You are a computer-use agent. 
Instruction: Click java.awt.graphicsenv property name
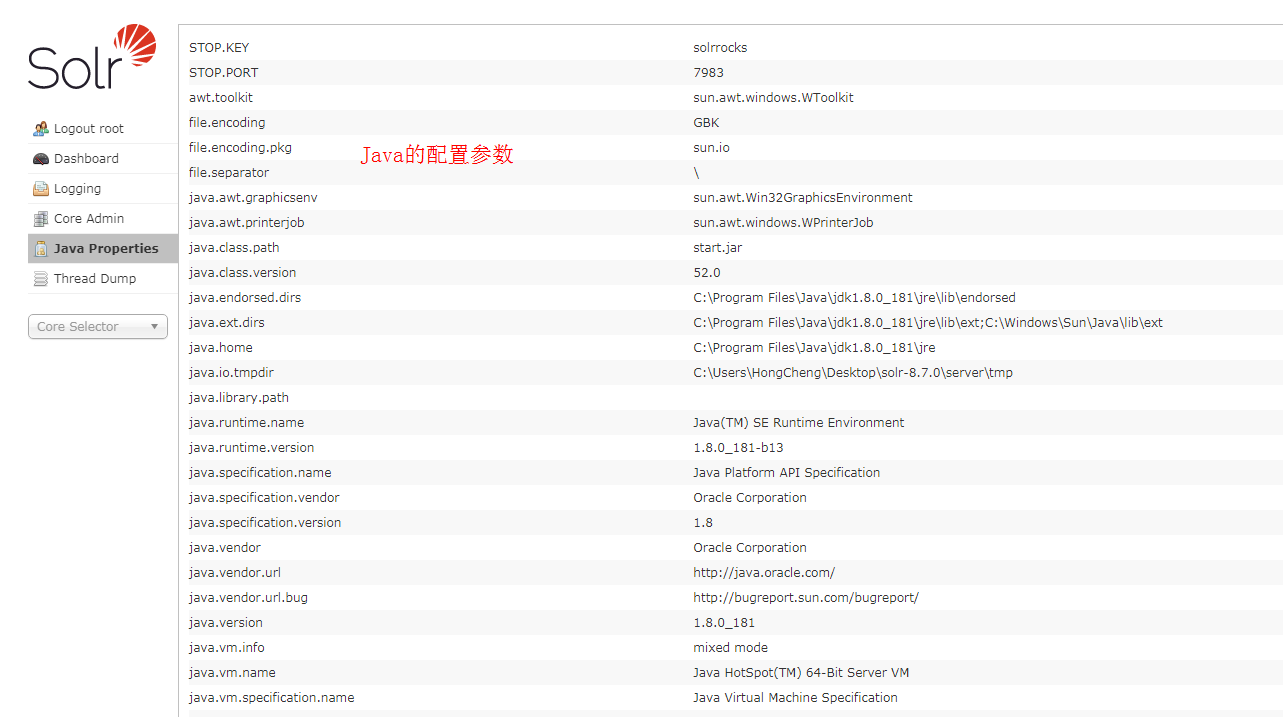[x=253, y=197]
